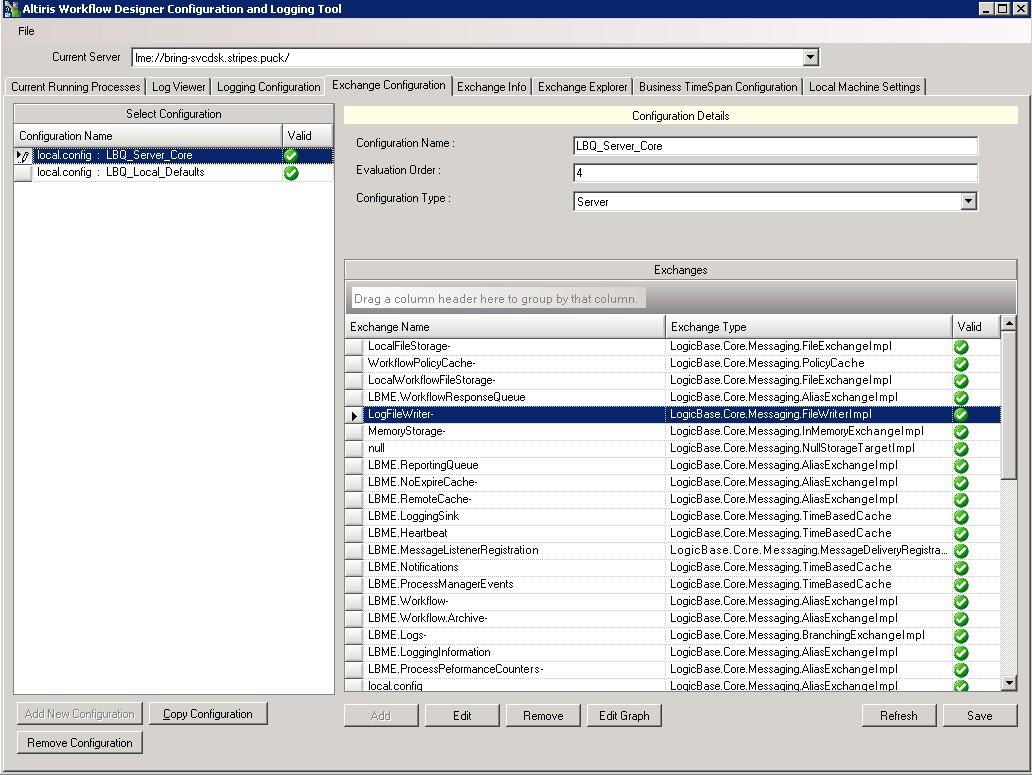This screenshot has width=1032, height=775.
Task: Select row header box for LBME.ReportingQueue
Action: pos(354,466)
